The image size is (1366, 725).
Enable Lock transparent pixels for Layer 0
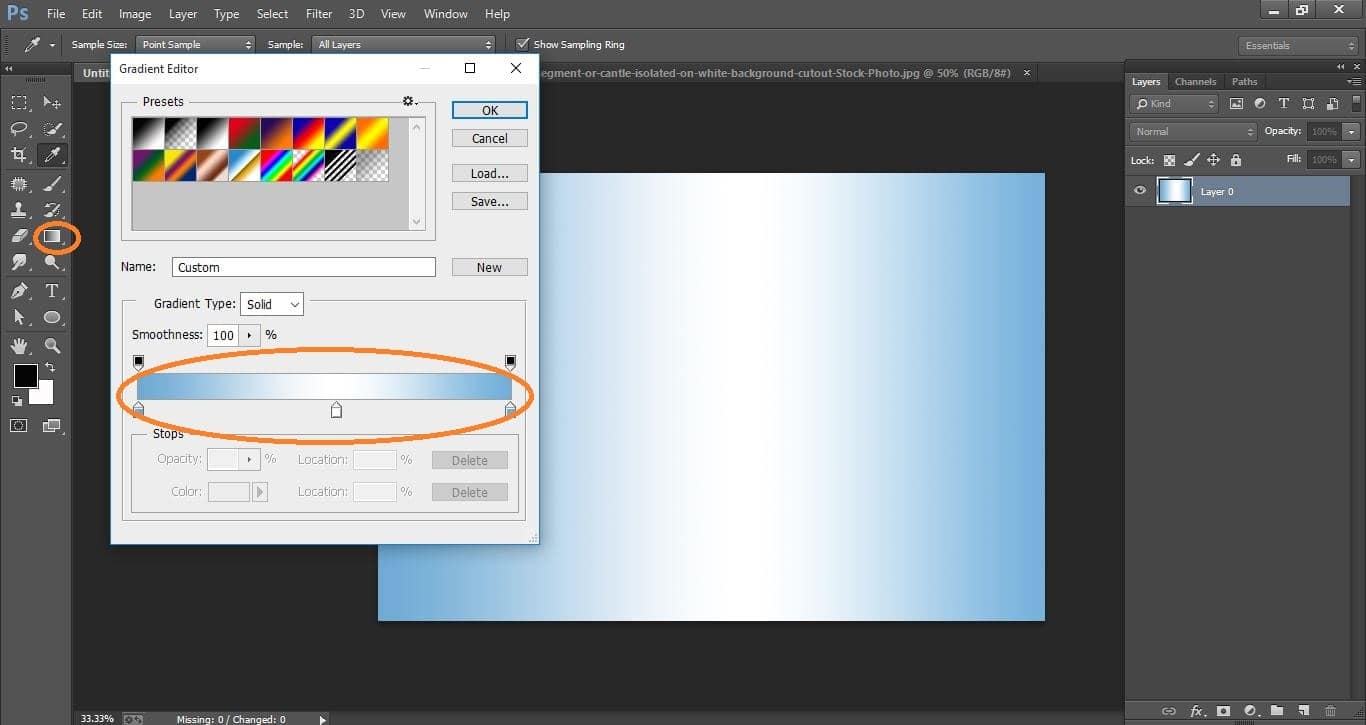pos(1168,159)
